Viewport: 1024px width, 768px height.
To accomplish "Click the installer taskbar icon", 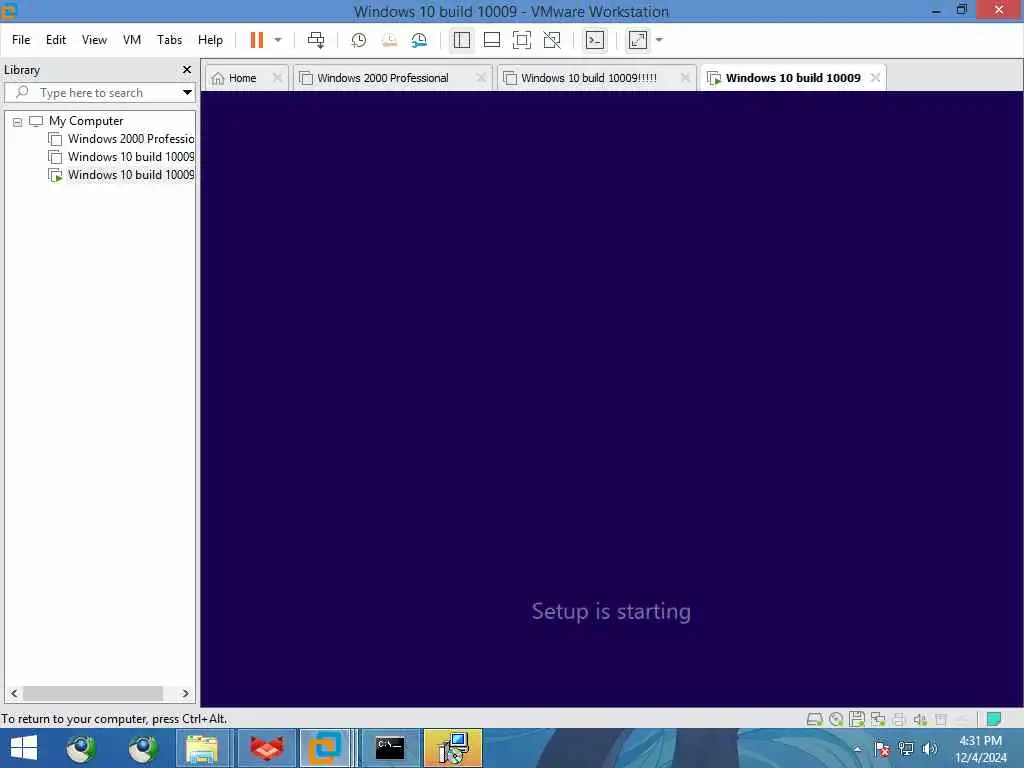I will coord(453,748).
